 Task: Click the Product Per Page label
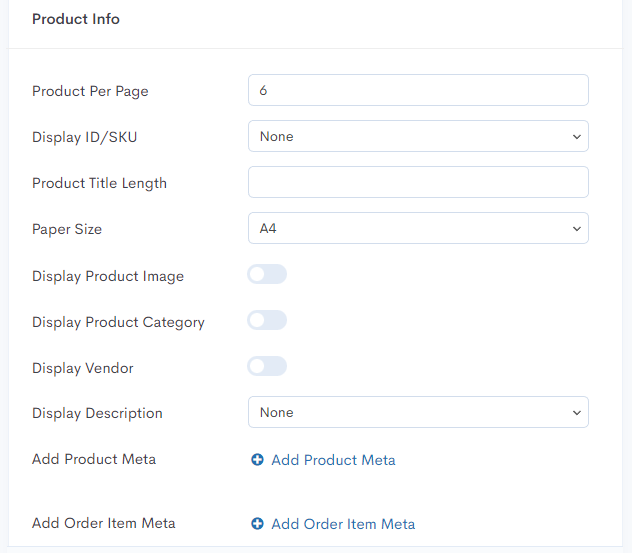tap(90, 91)
